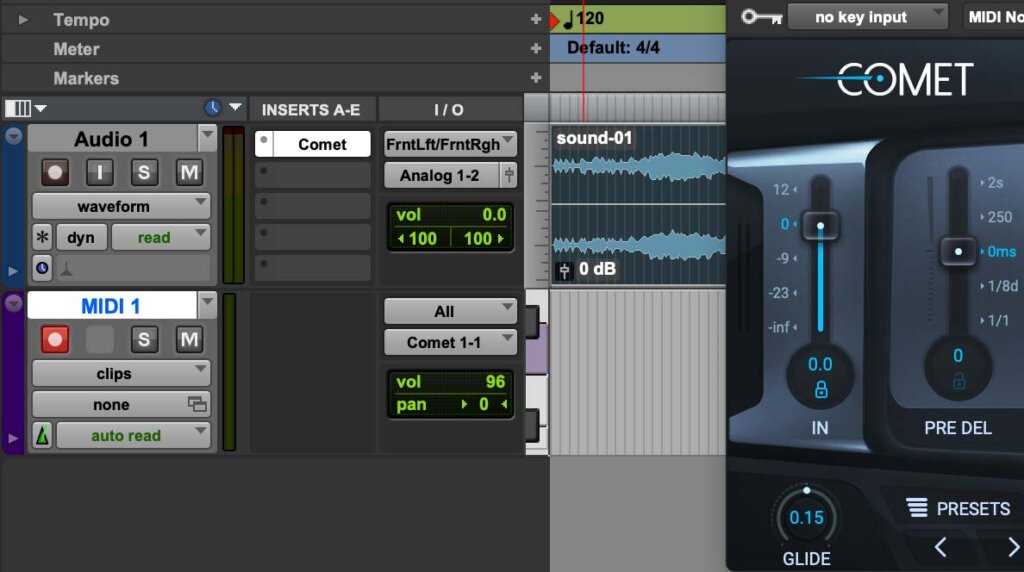This screenshot has width=1024, height=572.
Task: Click the I / O column header
Action: pos(448,110)
